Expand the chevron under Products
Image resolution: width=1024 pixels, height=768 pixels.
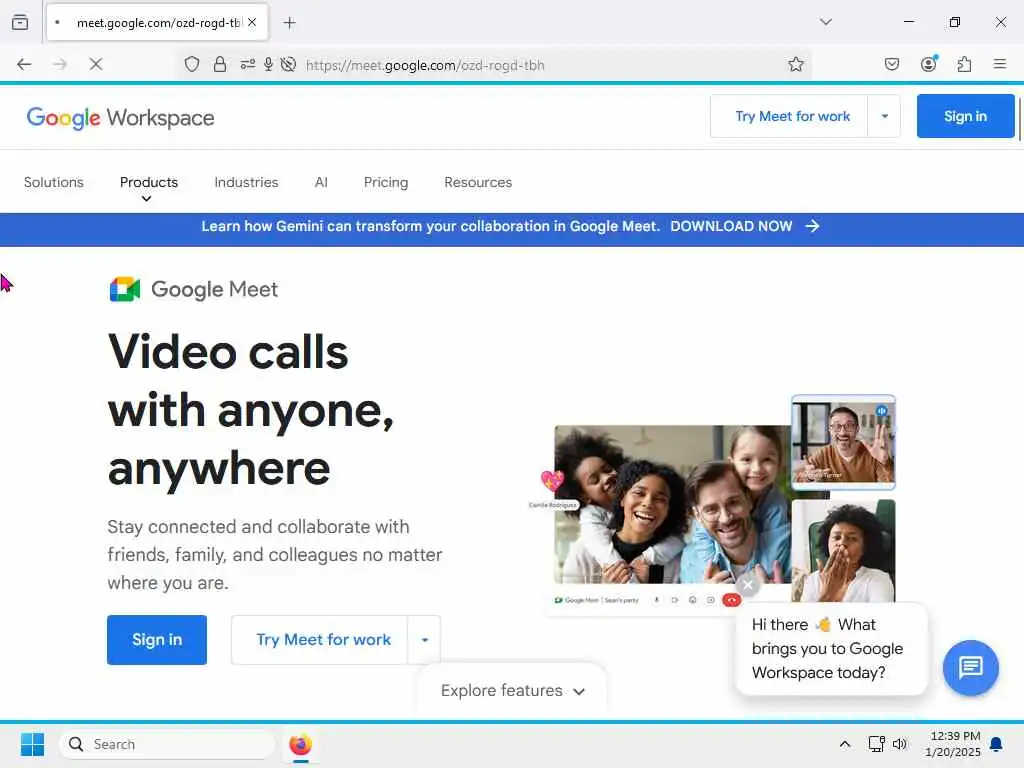[147, 199]
